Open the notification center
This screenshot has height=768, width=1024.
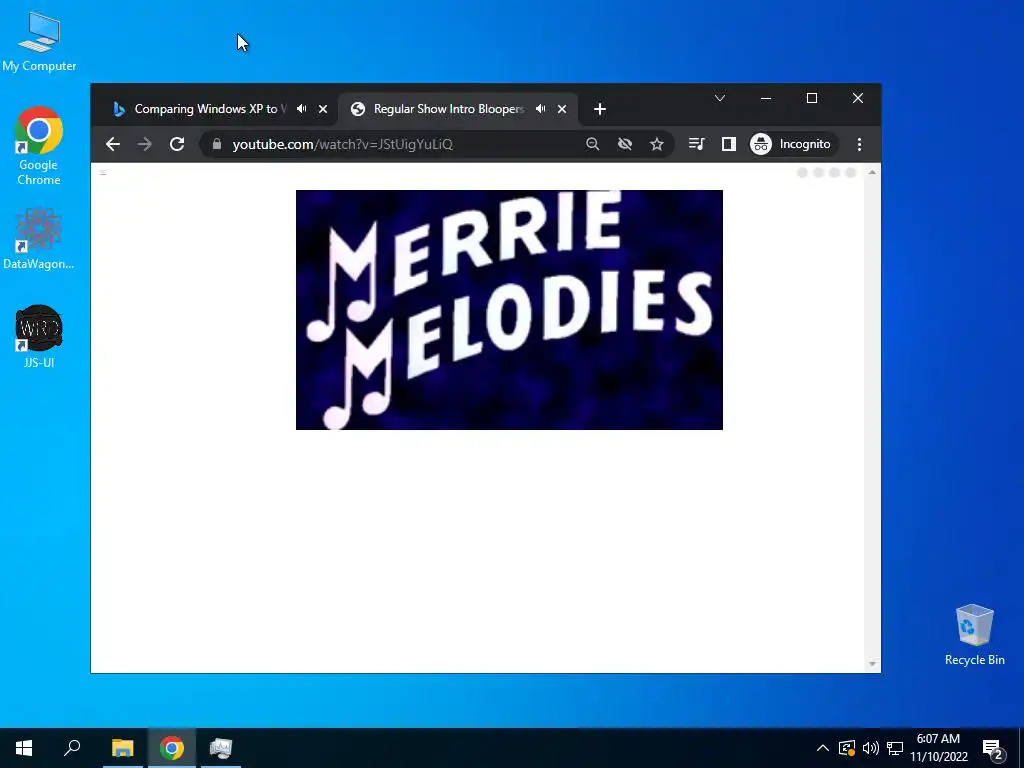993,749
